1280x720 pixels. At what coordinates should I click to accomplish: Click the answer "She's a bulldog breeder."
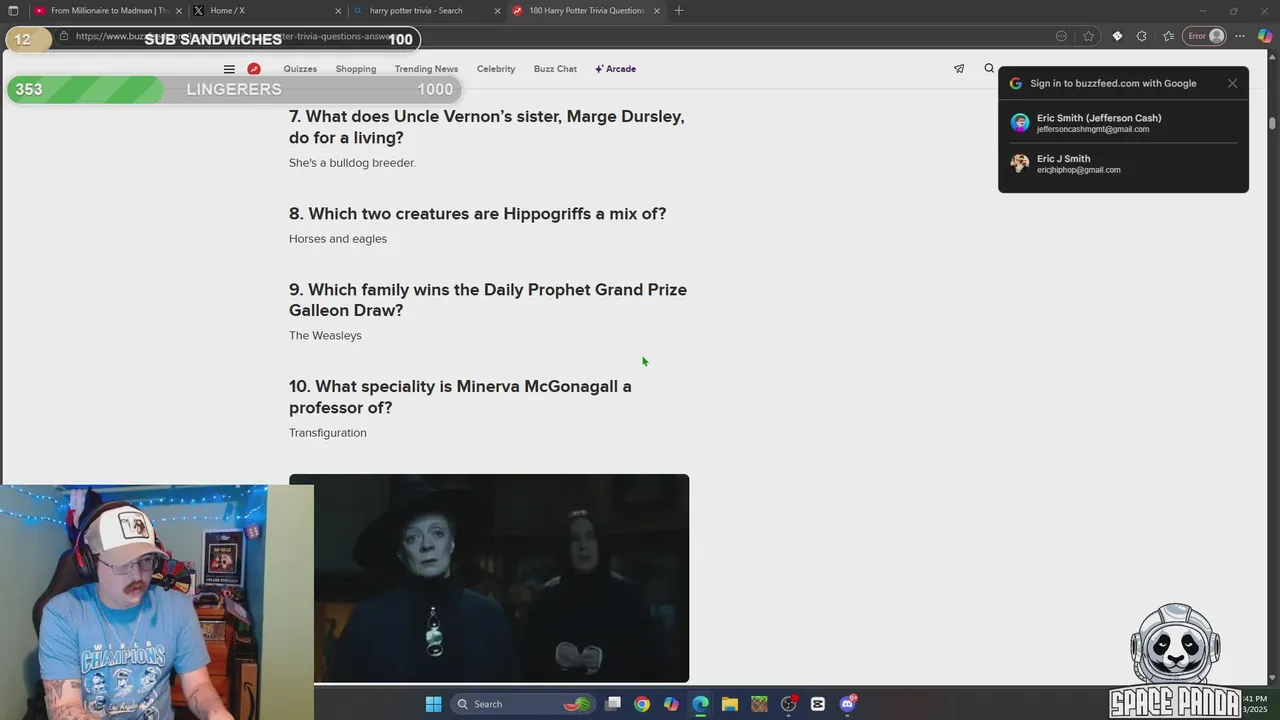point(352,163)
